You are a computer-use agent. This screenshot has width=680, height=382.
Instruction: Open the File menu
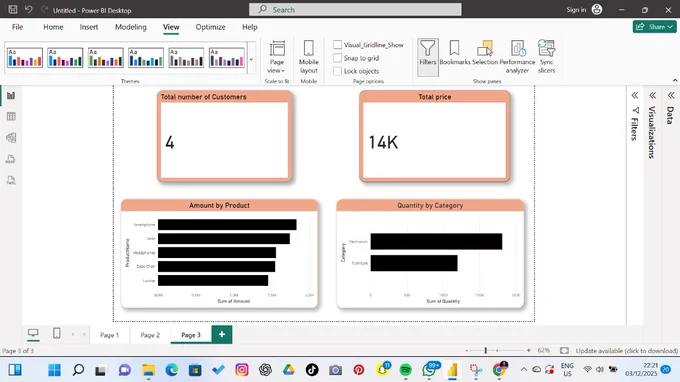click(x=17, y=27)
